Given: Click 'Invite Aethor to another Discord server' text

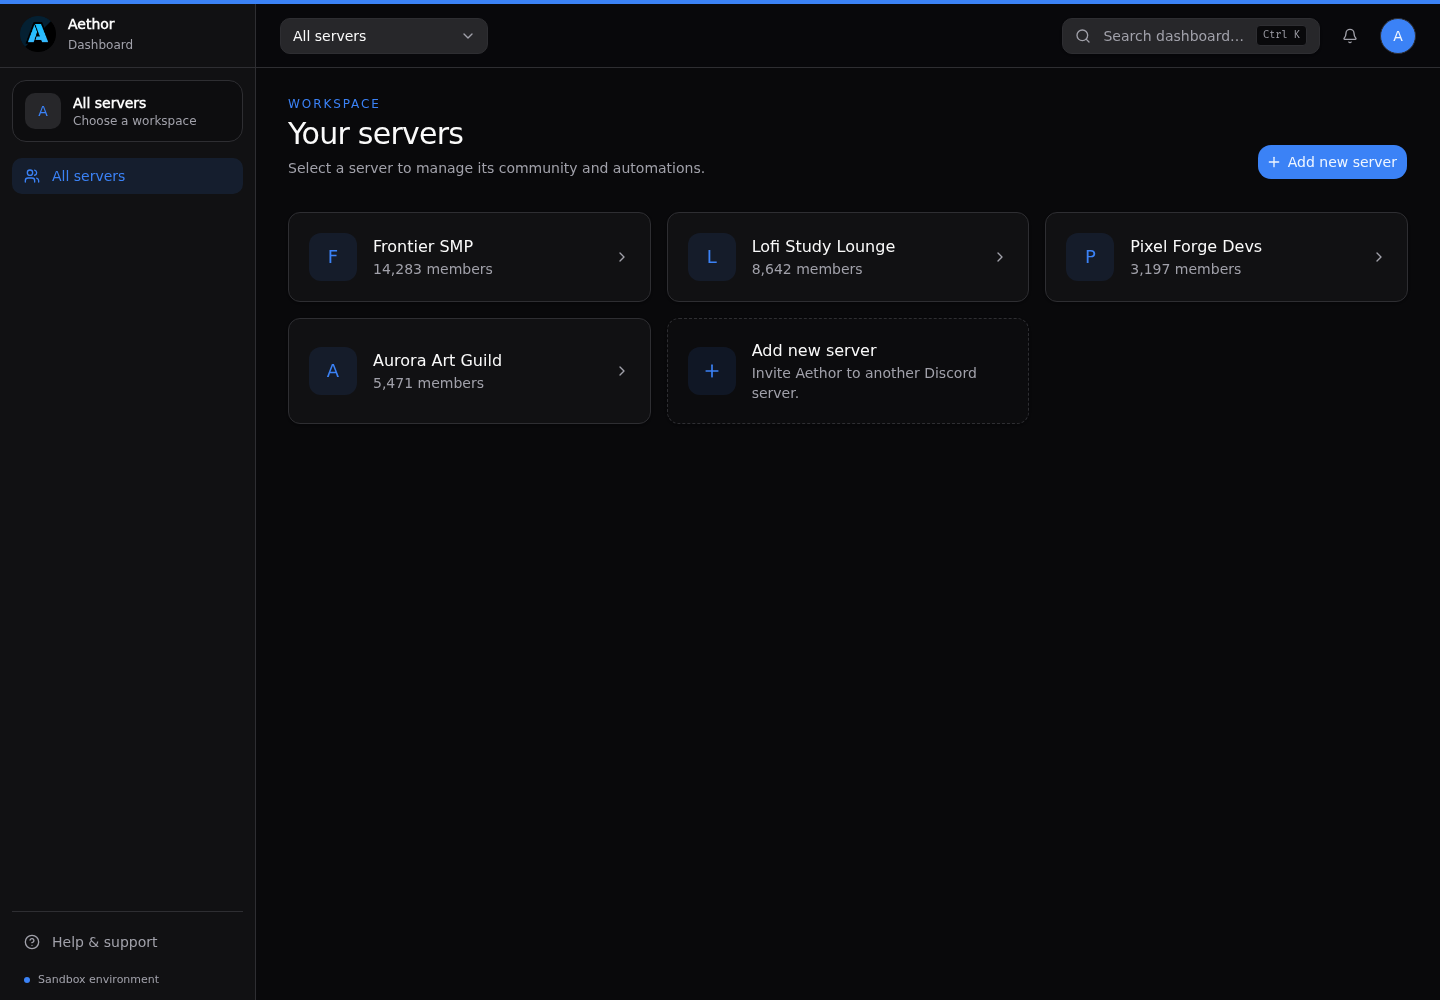Looking at the screenshot, I should pos(864,383).
